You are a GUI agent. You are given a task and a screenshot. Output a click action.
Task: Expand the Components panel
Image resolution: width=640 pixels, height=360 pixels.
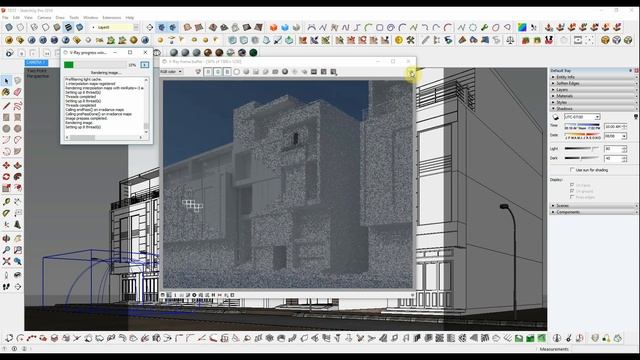tap(593, 212)
